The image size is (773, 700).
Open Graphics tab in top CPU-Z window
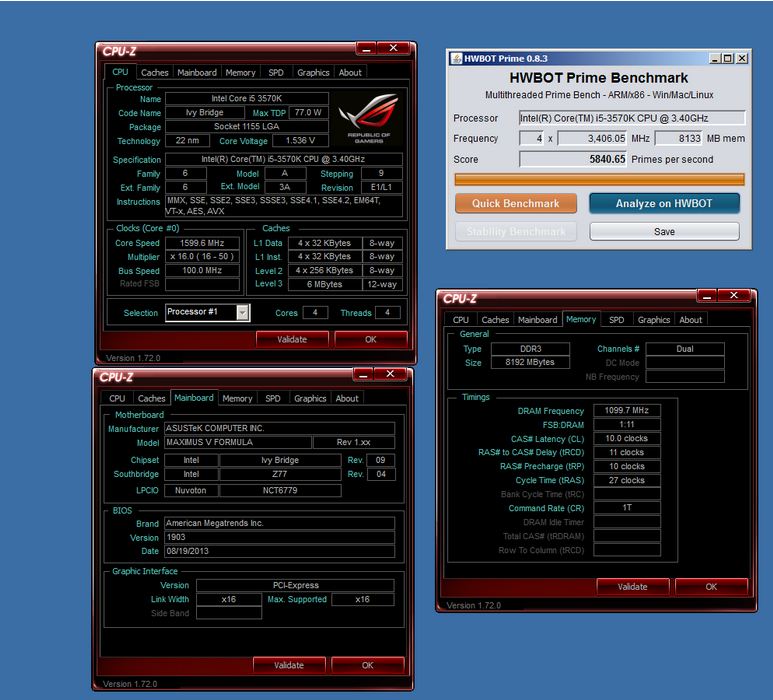click(313, 72)
